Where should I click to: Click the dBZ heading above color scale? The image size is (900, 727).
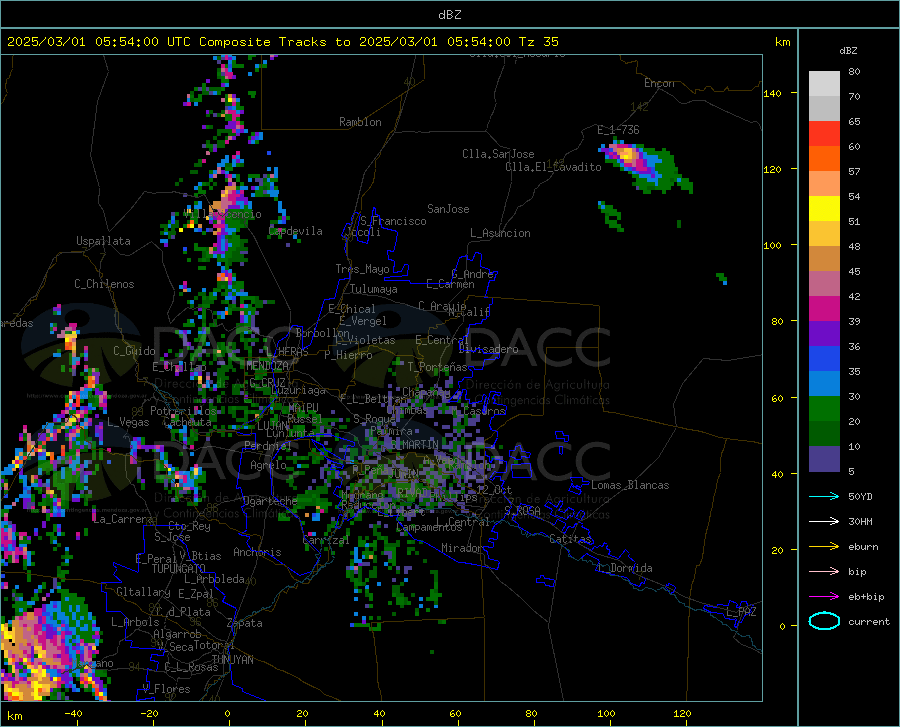pos(848,50)
